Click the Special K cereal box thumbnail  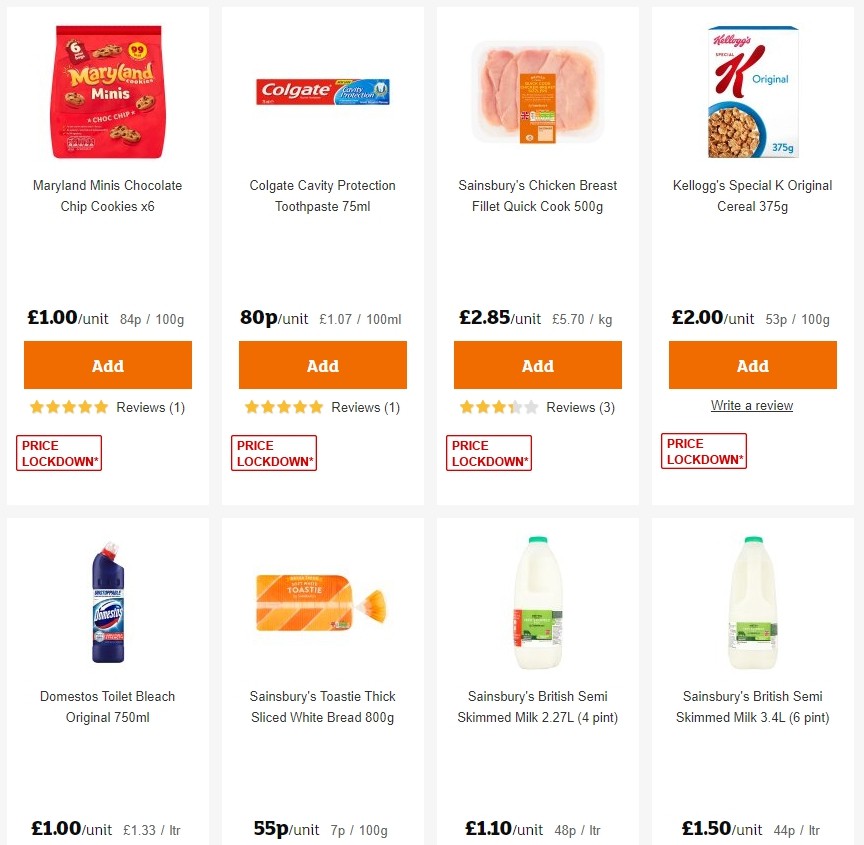(752, 90)
